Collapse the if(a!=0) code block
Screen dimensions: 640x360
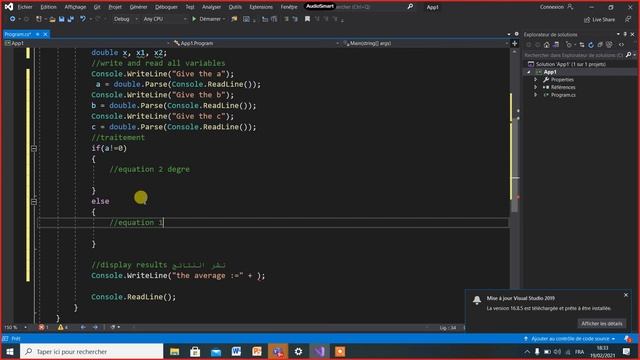coord(34,148)
